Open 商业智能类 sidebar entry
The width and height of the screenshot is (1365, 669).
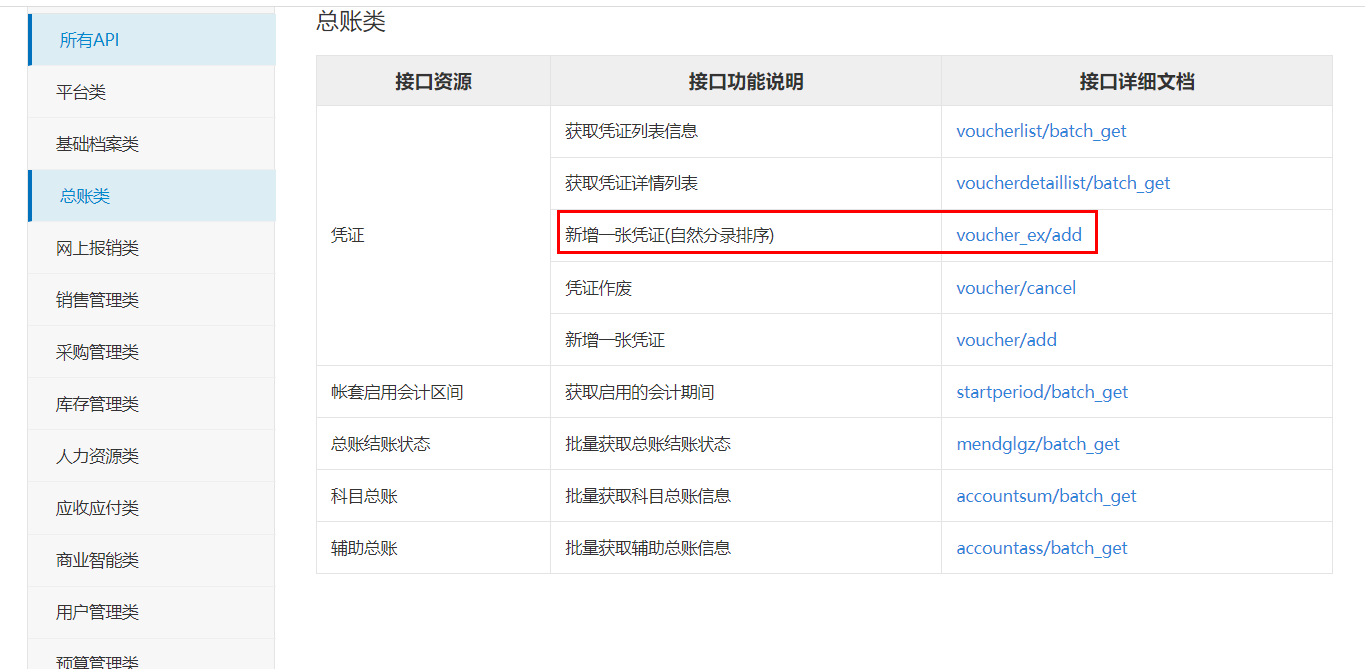[97, 560]
